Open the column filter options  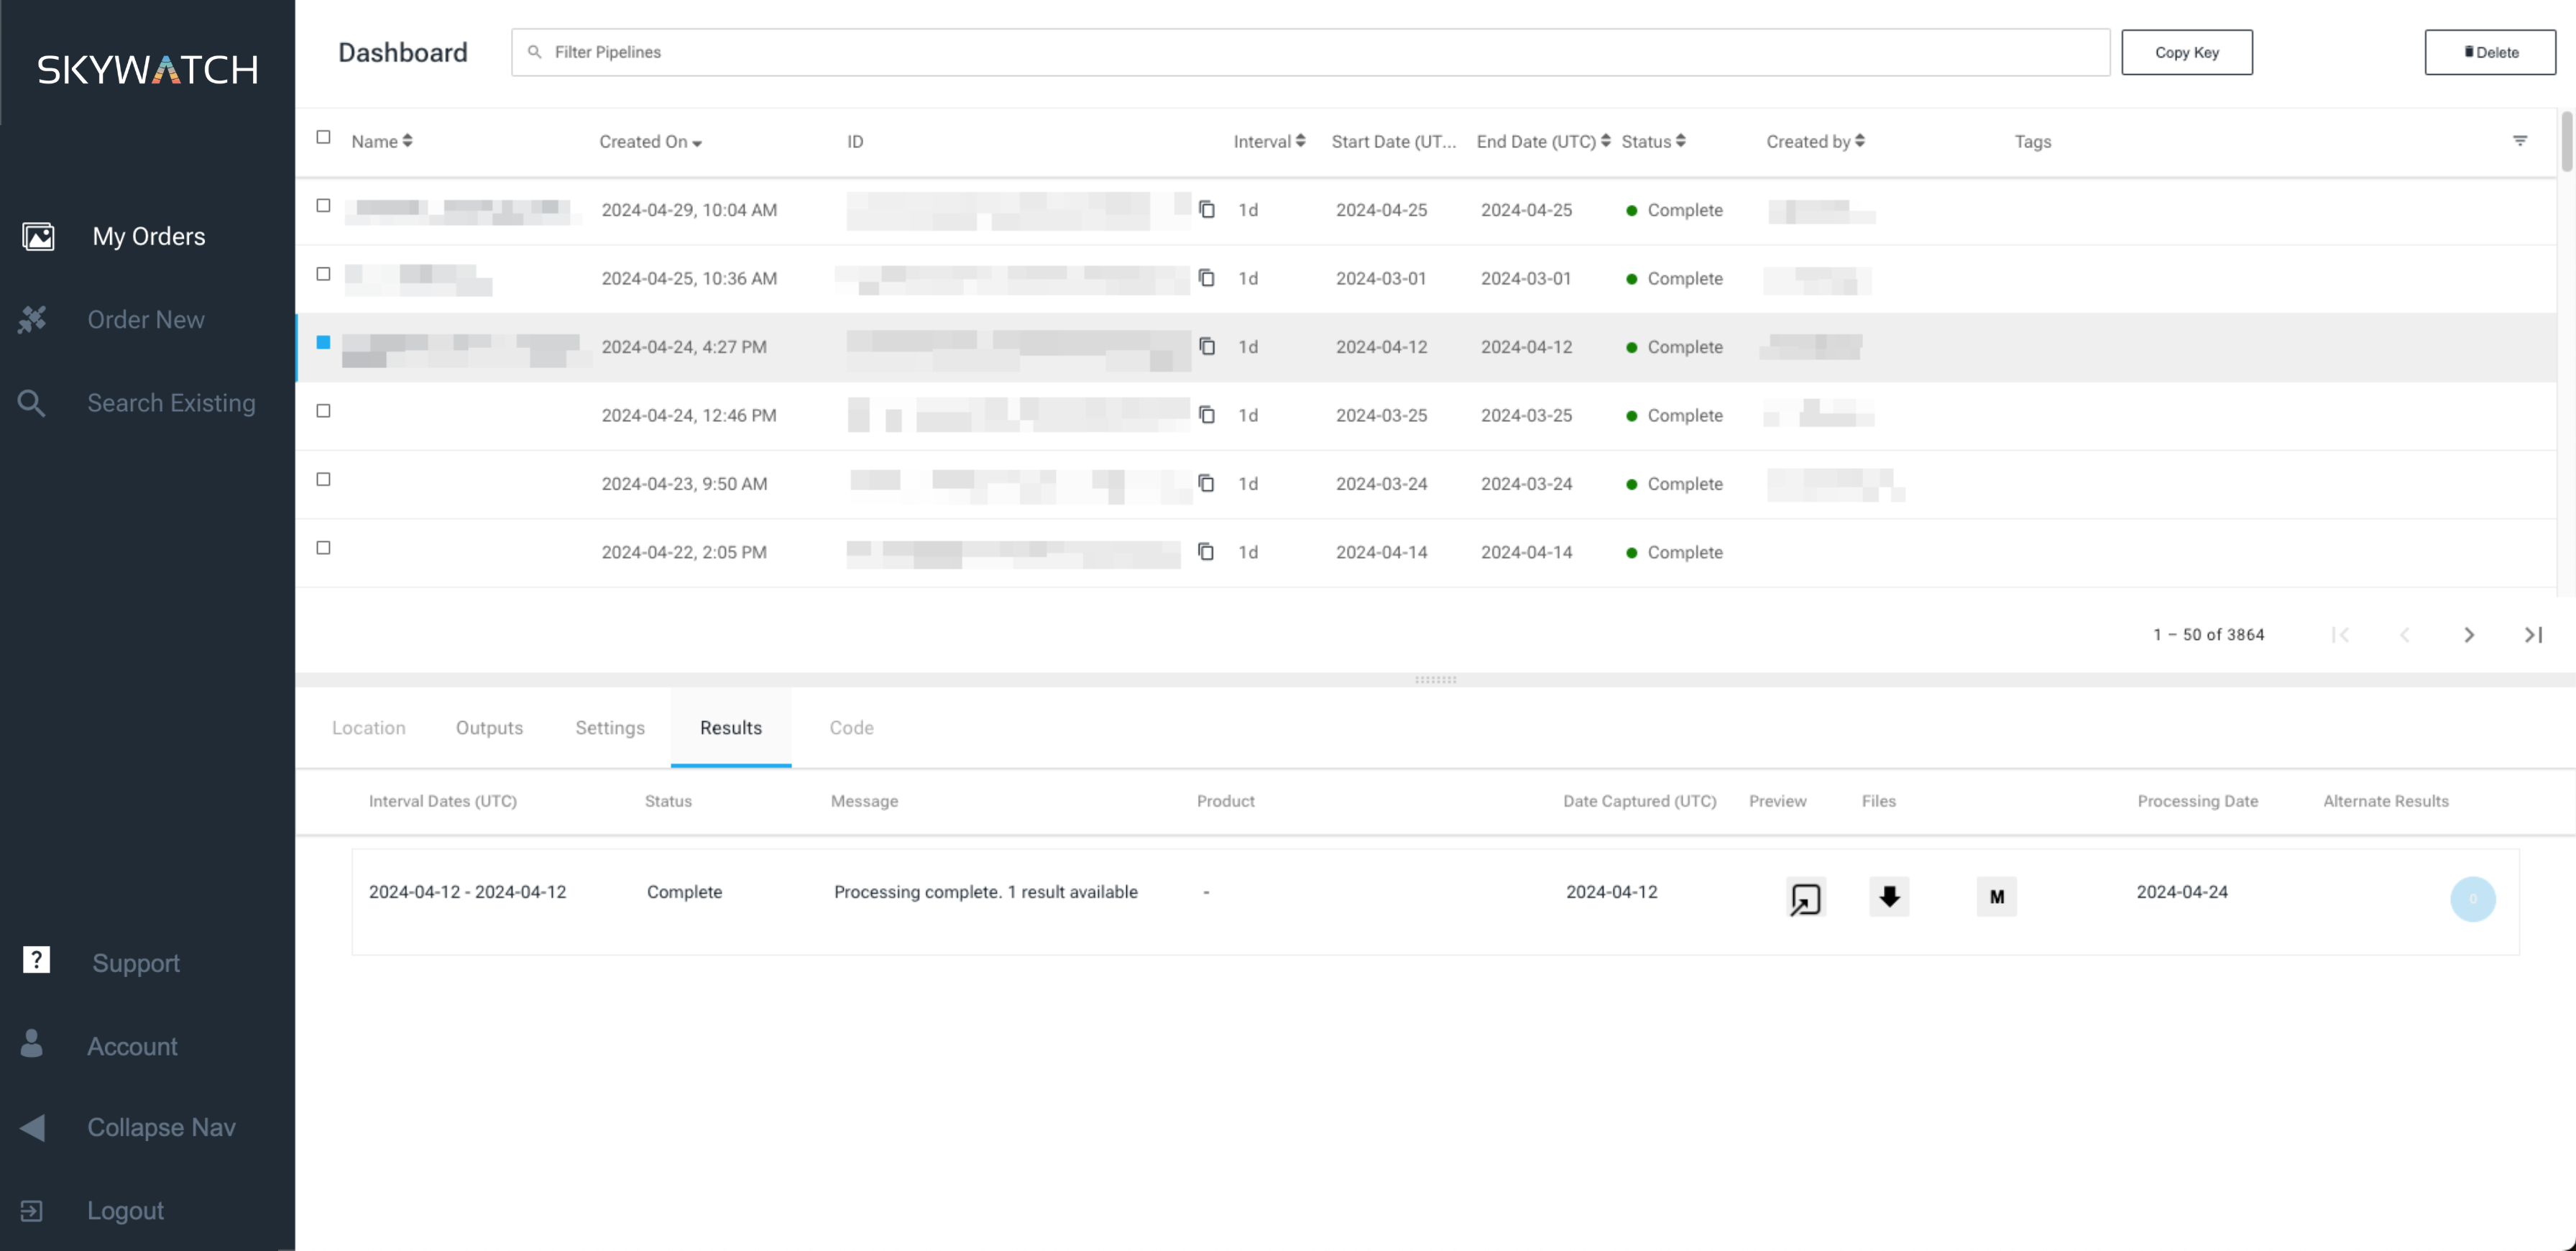click(x=2519, y=141)
